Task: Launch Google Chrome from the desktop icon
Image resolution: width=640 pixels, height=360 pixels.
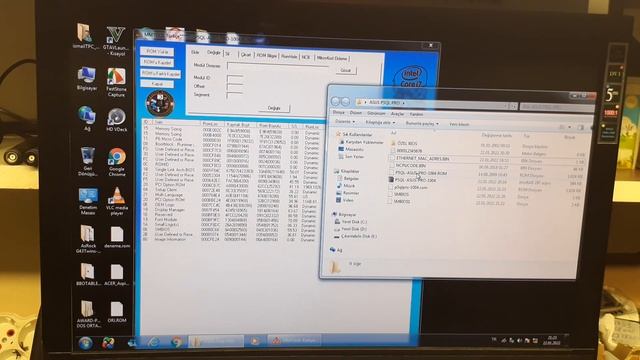Action: click(x=117, y=162)
